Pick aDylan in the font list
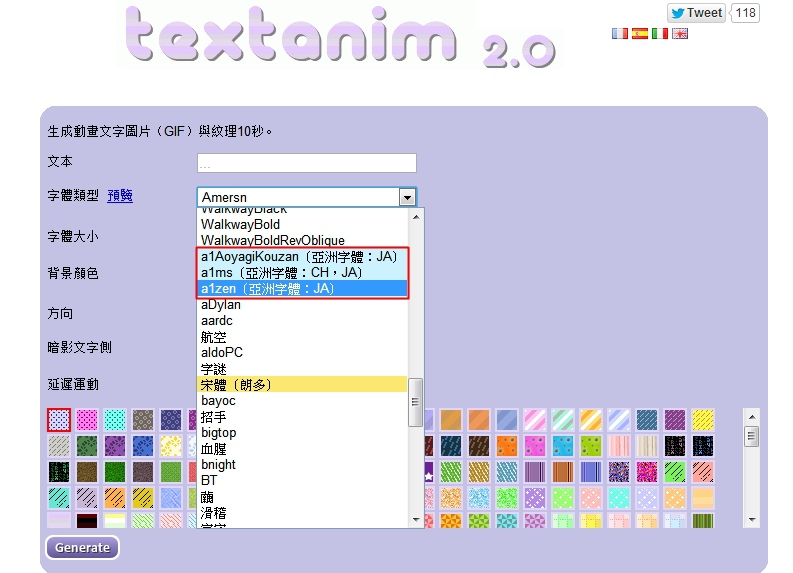 pyautogui.click(x=302, y=305)
